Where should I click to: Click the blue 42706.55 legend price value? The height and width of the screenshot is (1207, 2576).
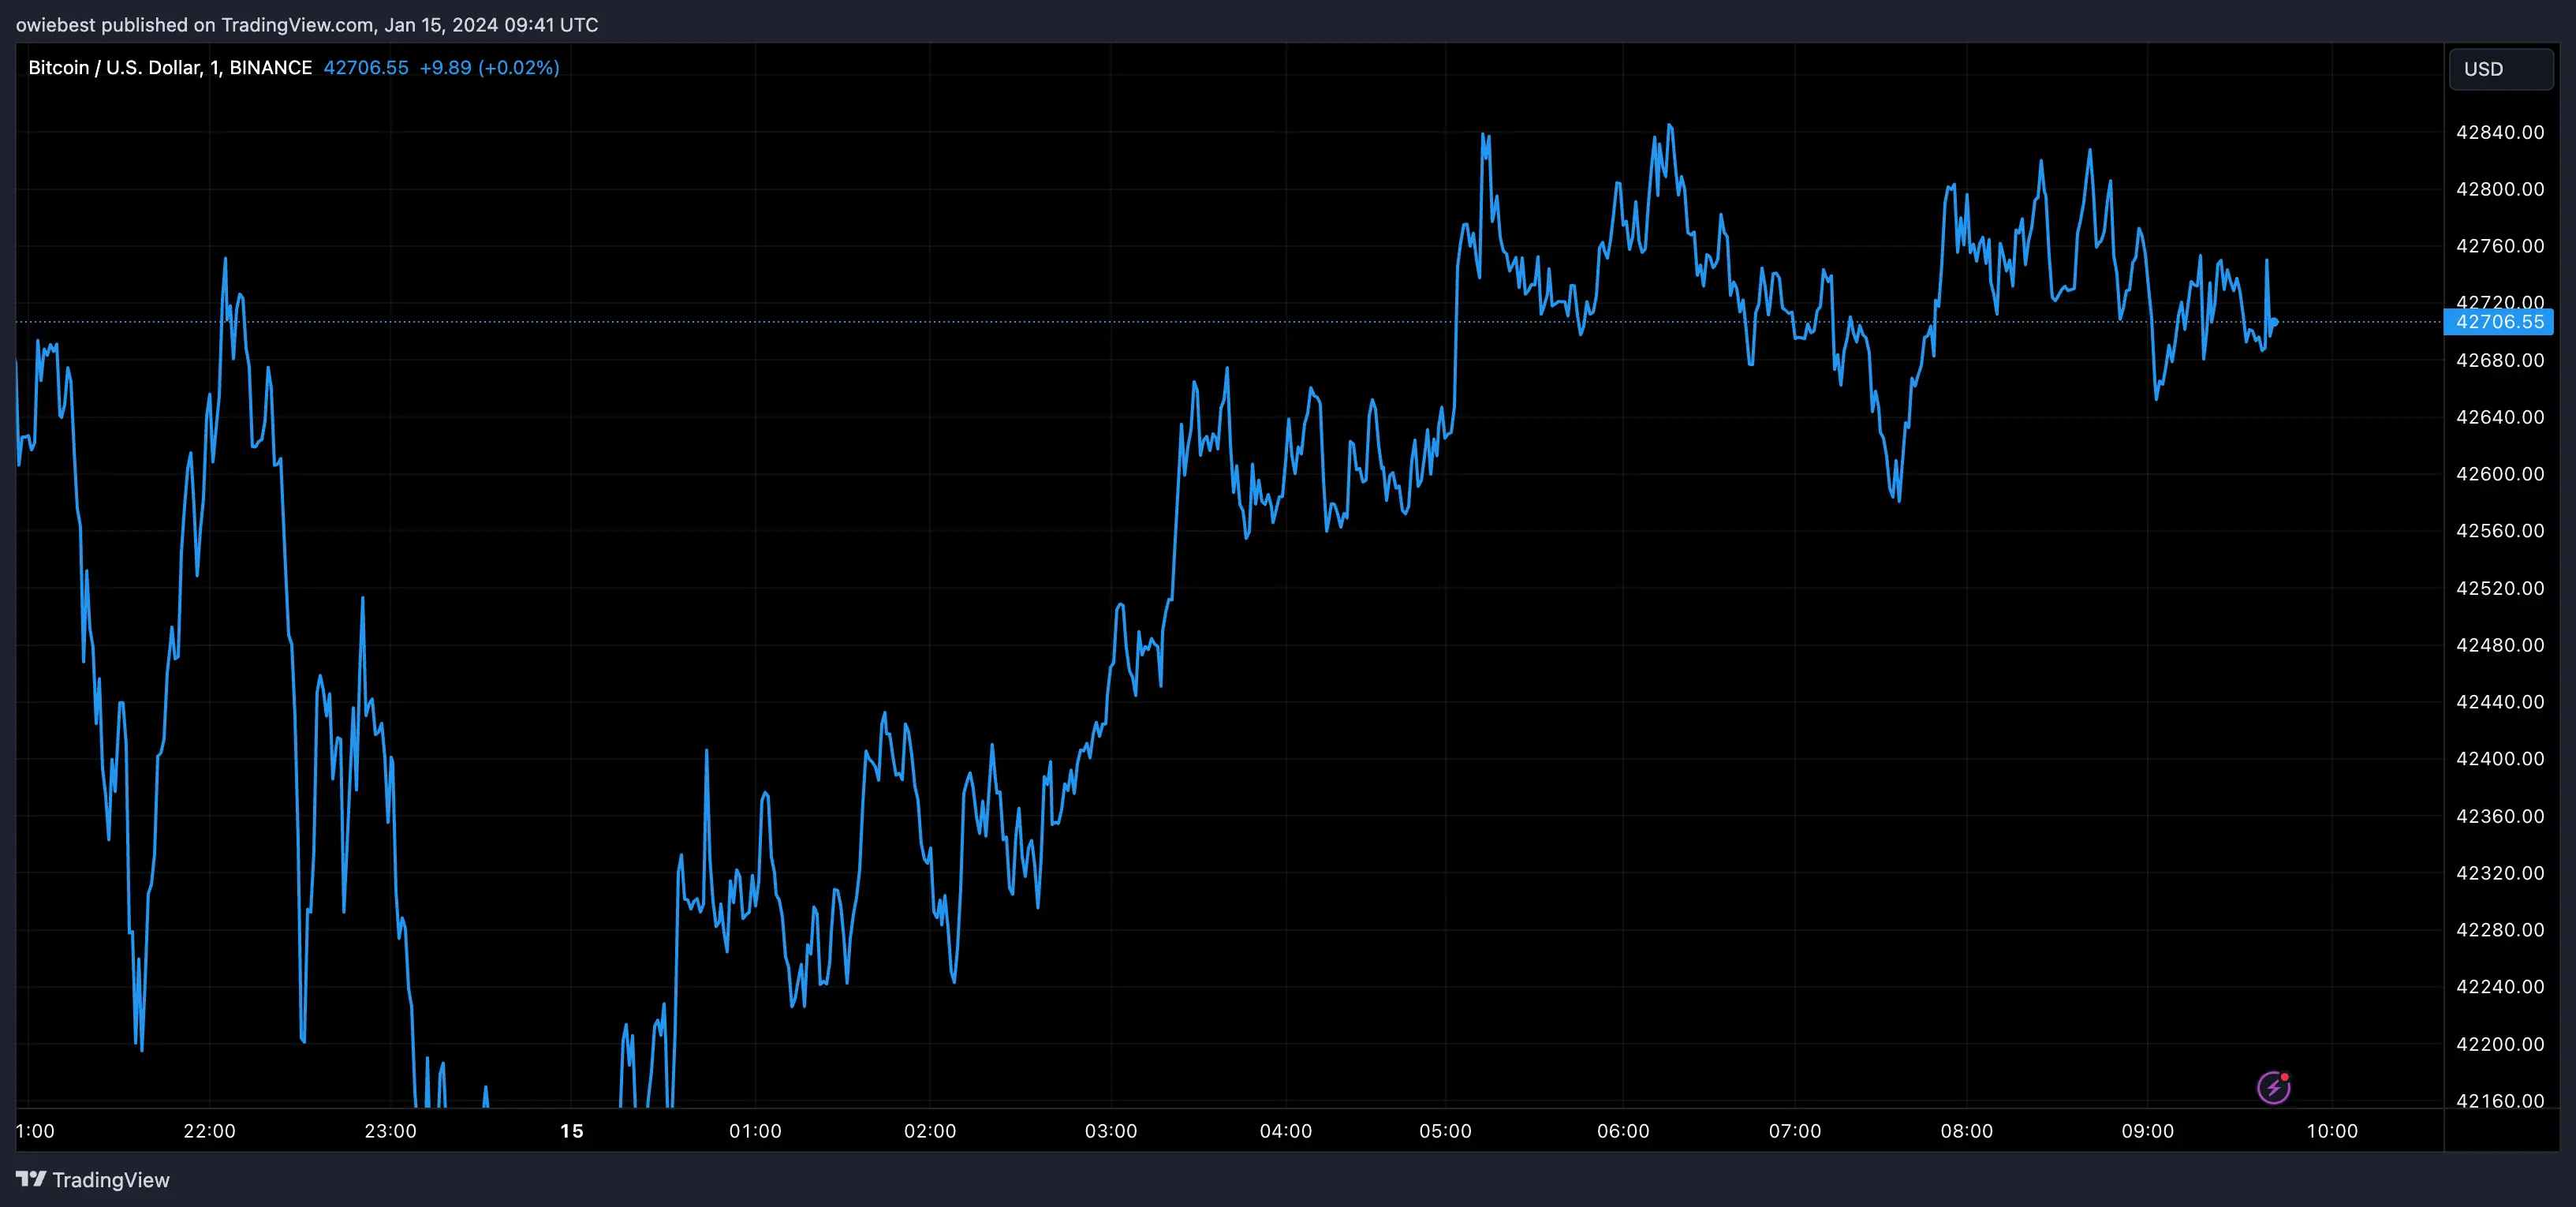[x=366, y=67]
